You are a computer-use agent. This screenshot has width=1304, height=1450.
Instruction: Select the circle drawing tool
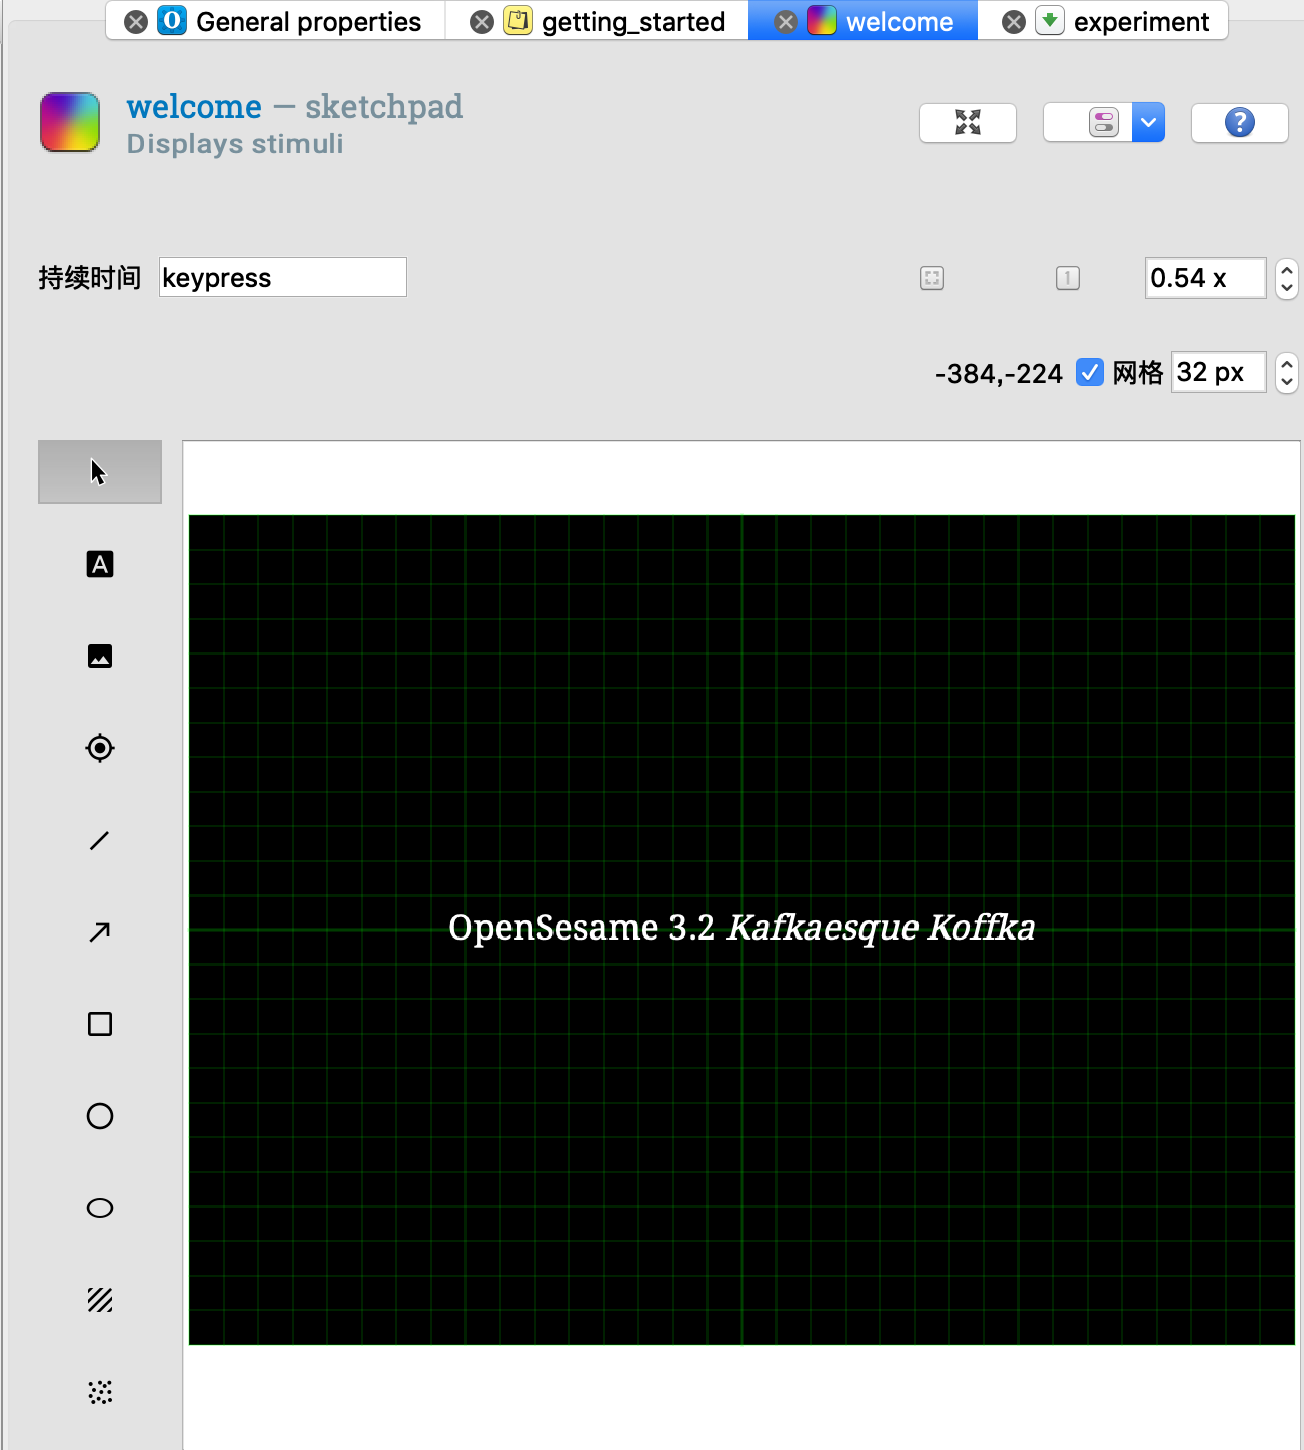coord(99,1116)
